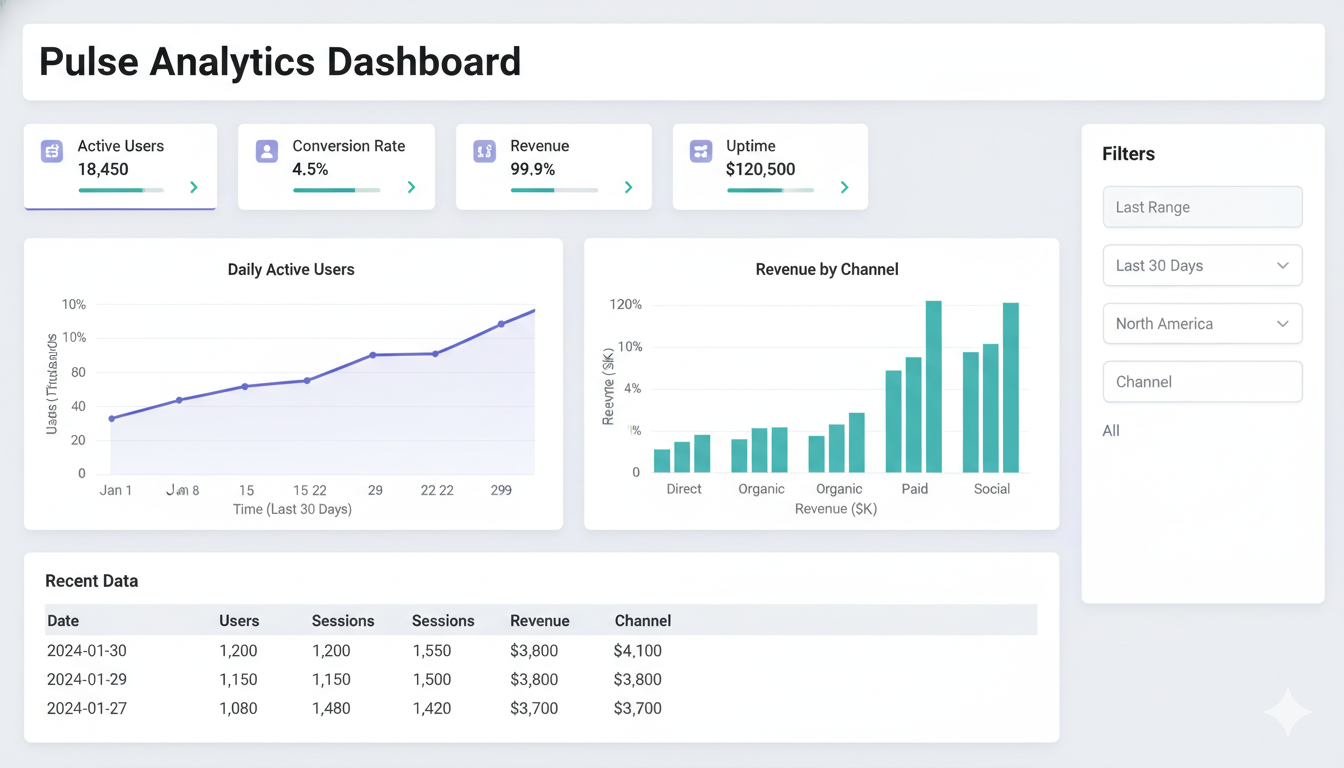Screen dimensions: 1344x768
Task: Click the Uptime card chevron arrow
Action: click(x=845, y=187)
